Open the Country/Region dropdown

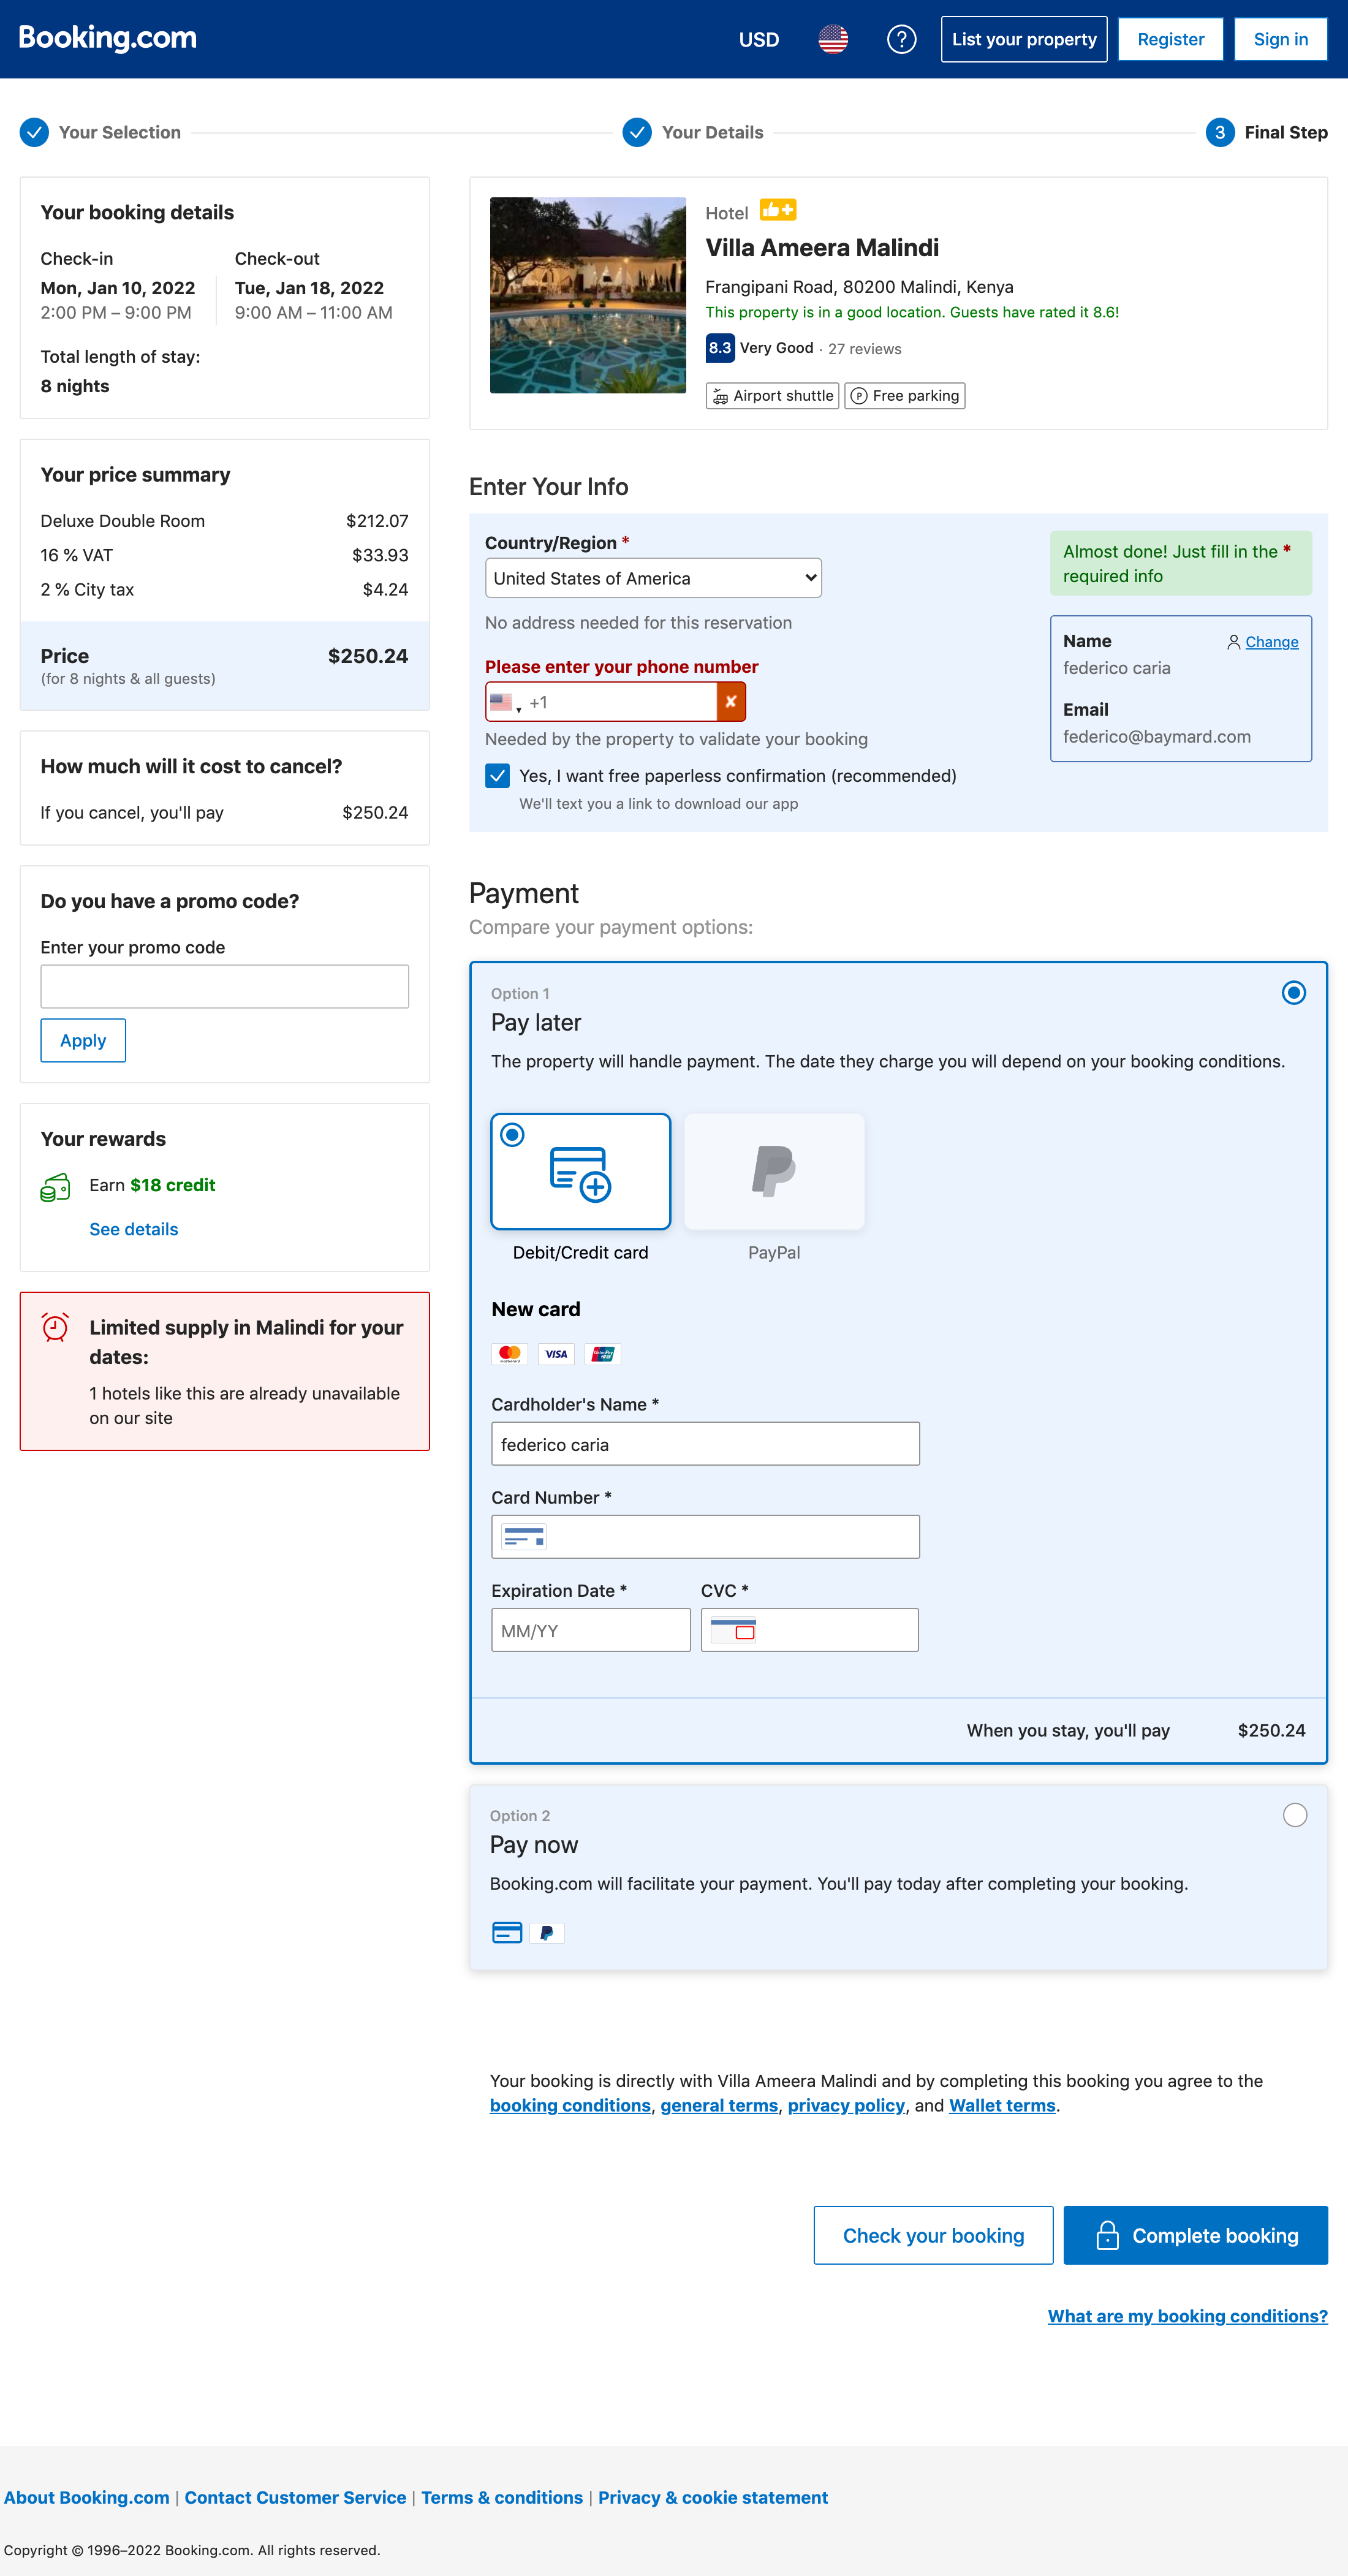point(653,577)
